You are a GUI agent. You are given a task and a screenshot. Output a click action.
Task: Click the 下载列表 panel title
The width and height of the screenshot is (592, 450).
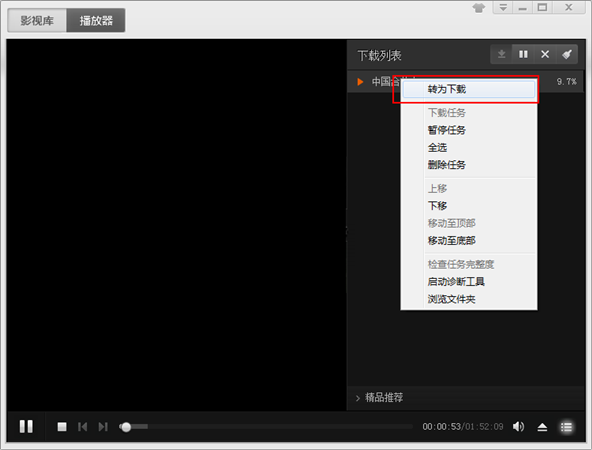[x=379, y=56]
